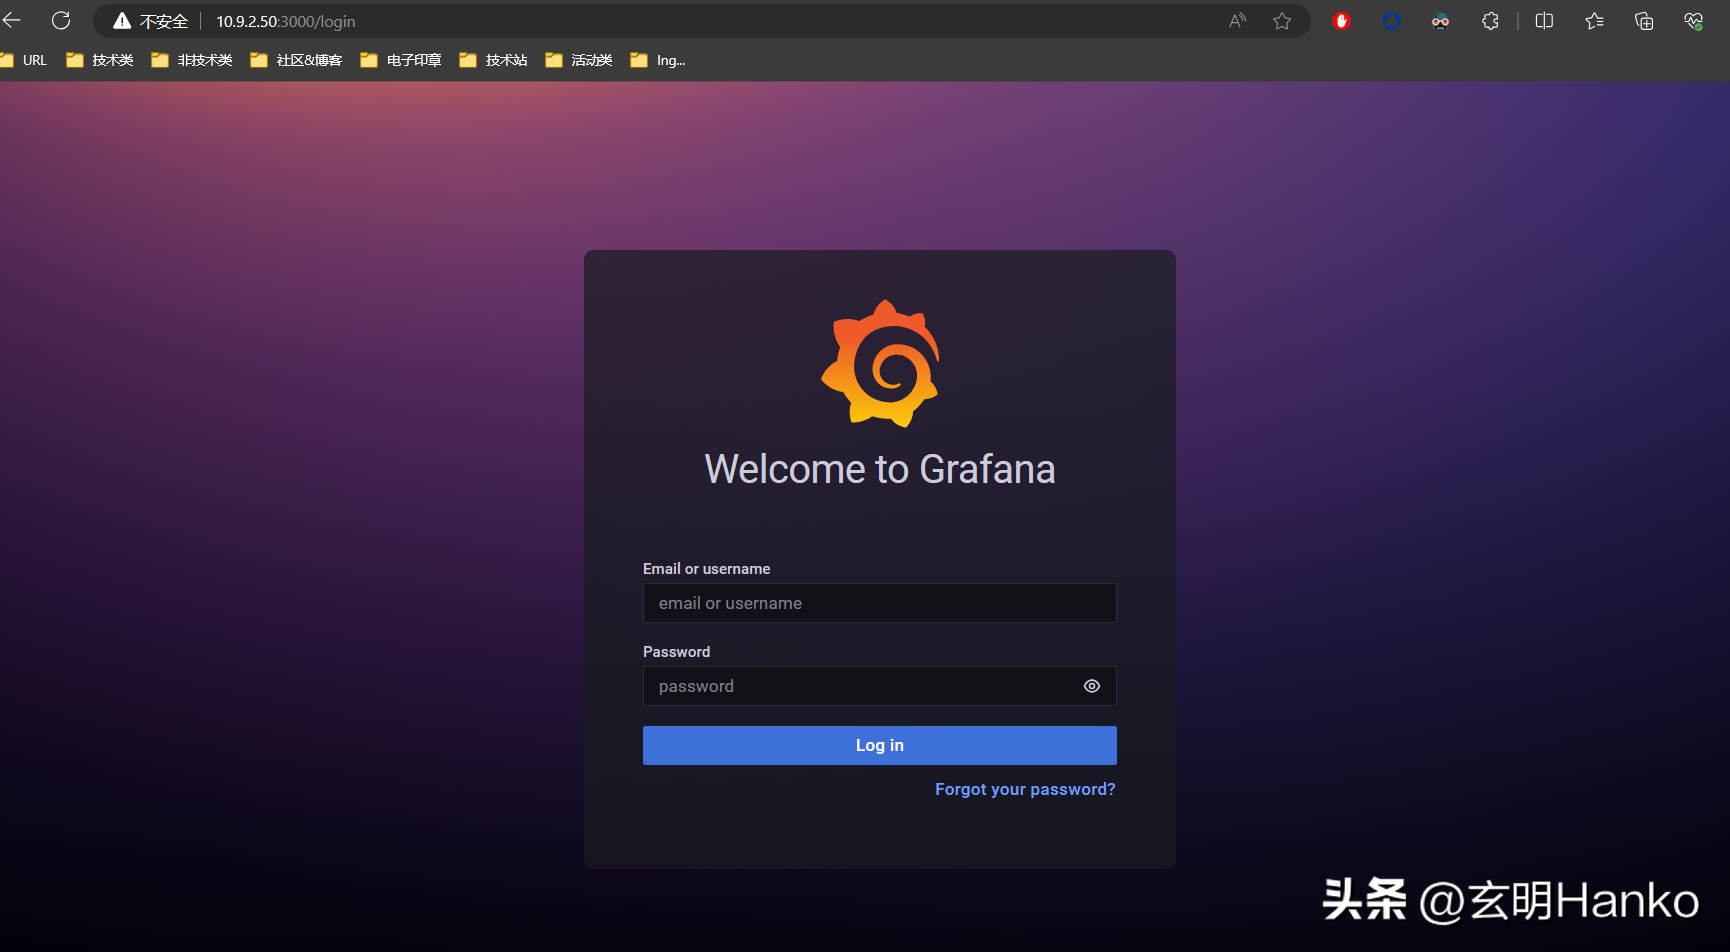
Task: Click the Welcome to Grafana heading
Action: click(880, 469)
